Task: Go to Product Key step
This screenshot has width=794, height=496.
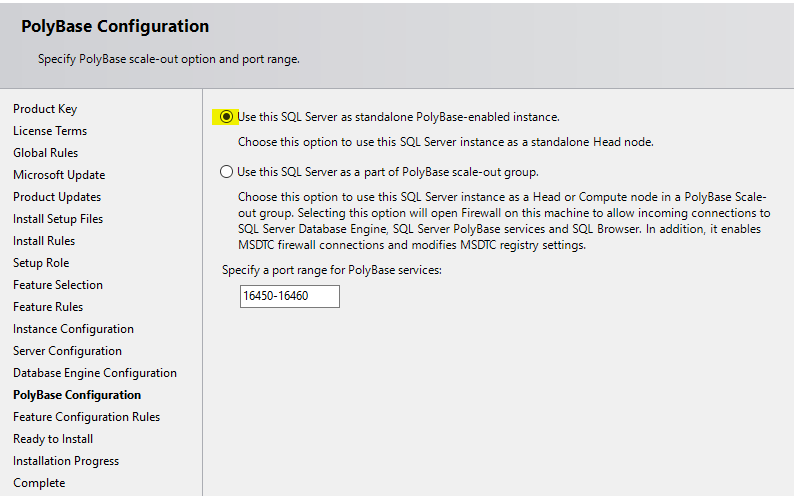Action: click(x=45, y=109)
